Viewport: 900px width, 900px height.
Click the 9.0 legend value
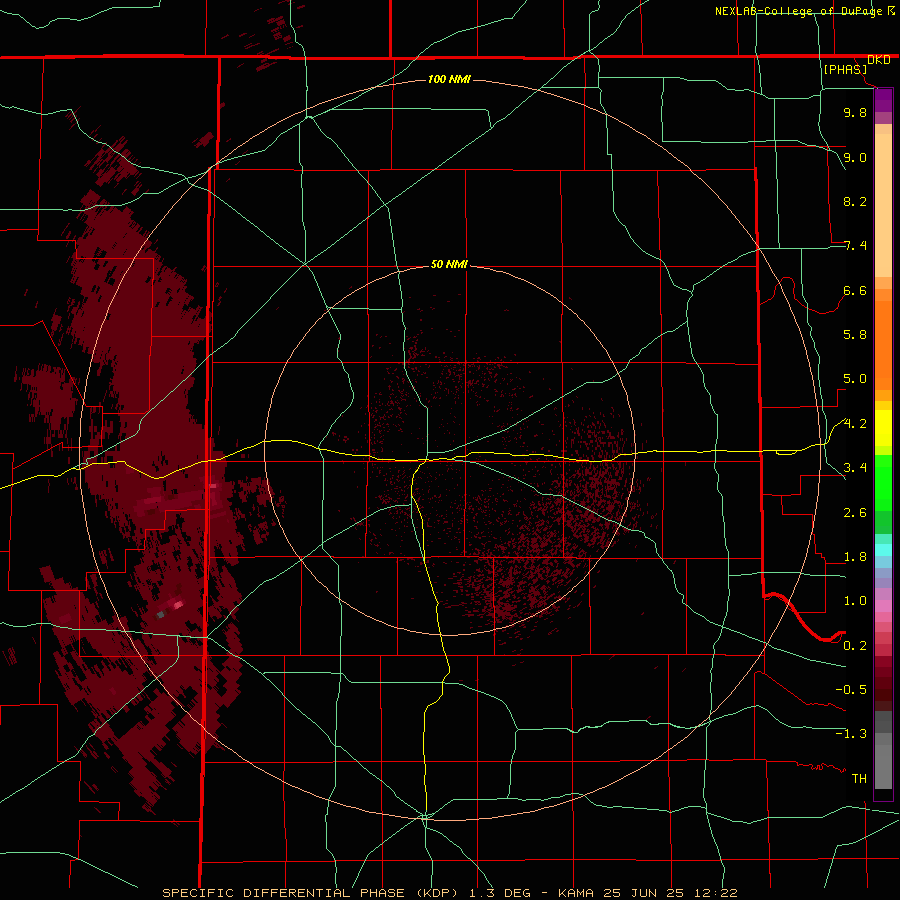tap(855, 157)
